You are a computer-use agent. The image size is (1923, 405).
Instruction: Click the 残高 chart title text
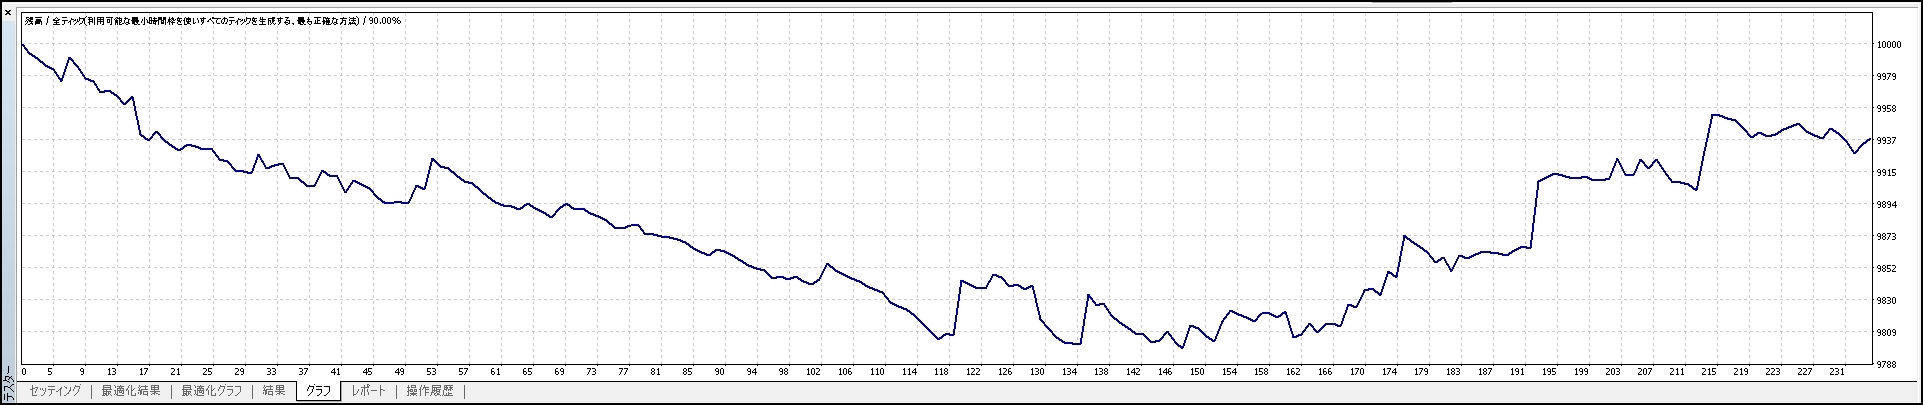(33, 21)
